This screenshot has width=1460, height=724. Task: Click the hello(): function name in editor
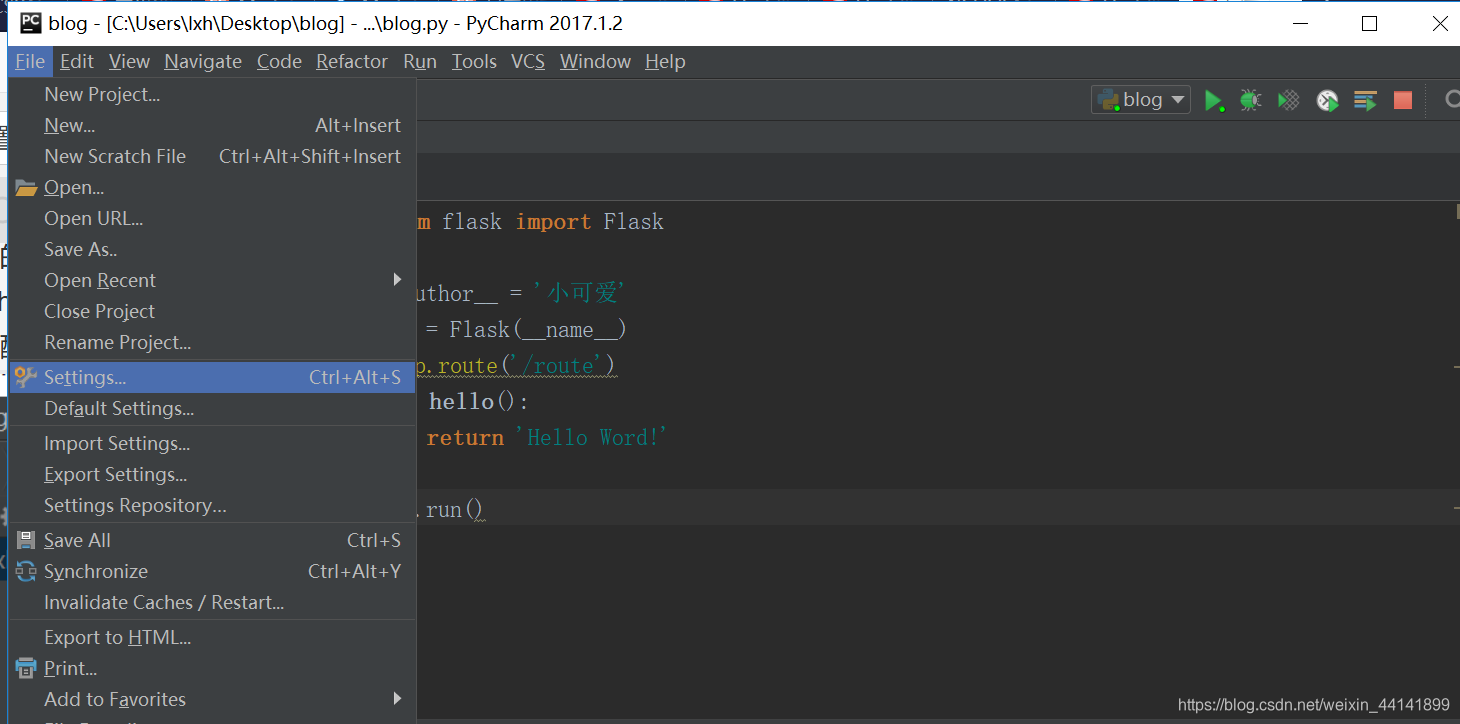(x=479, y=401)
